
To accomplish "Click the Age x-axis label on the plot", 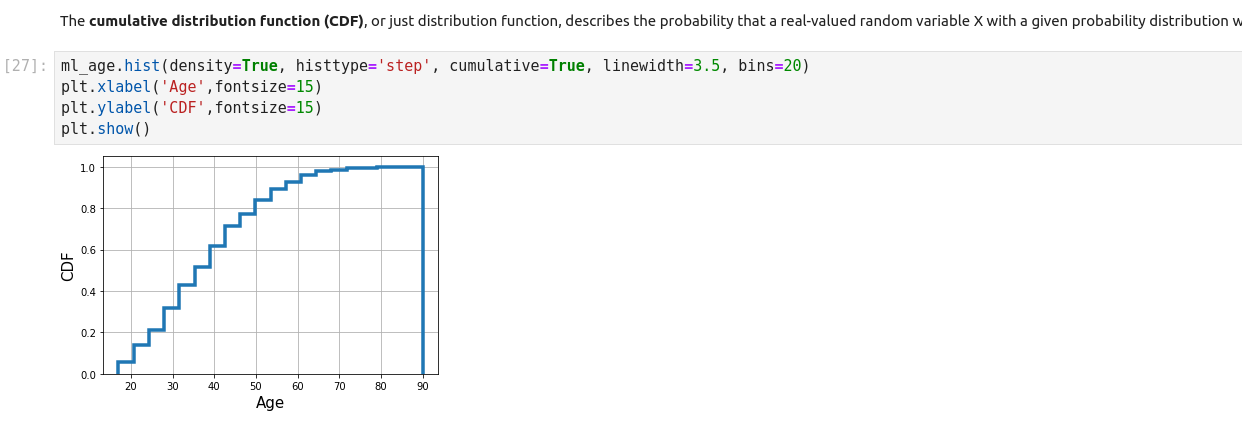I will coord(270,403).
